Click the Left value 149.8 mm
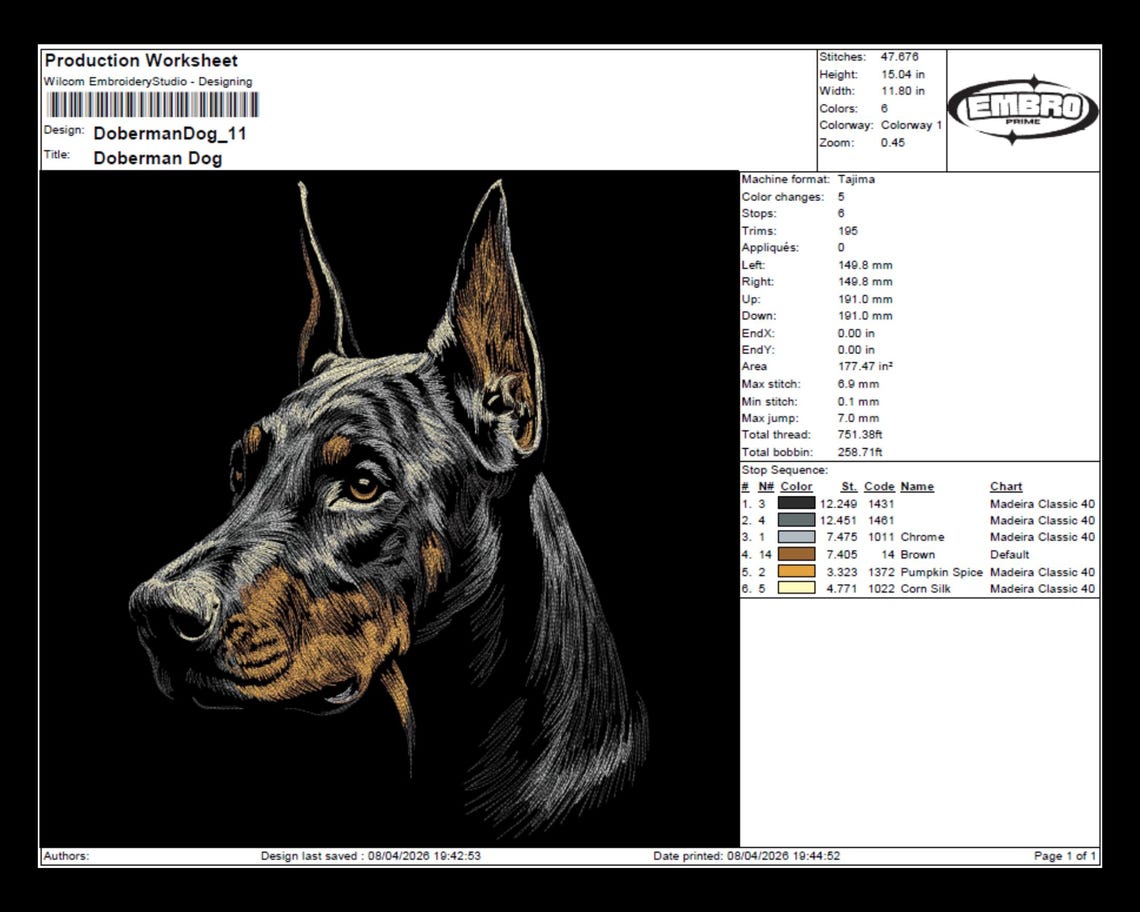 coord(865,265)
